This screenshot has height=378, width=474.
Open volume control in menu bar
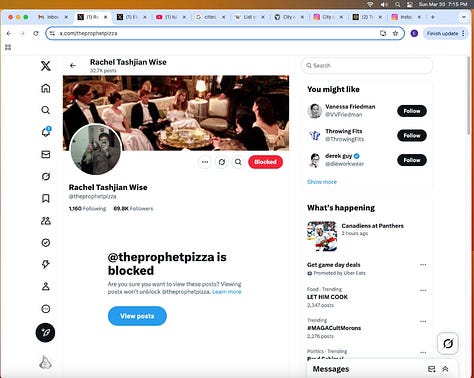click(384, 4)
